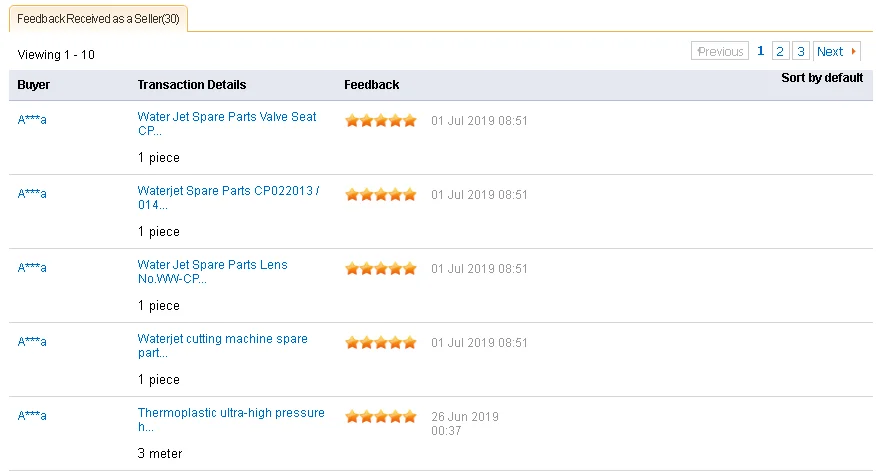The width and height of the screenshot is (876, 471).
Task: Click the Sort by default label
Action: 822,78
